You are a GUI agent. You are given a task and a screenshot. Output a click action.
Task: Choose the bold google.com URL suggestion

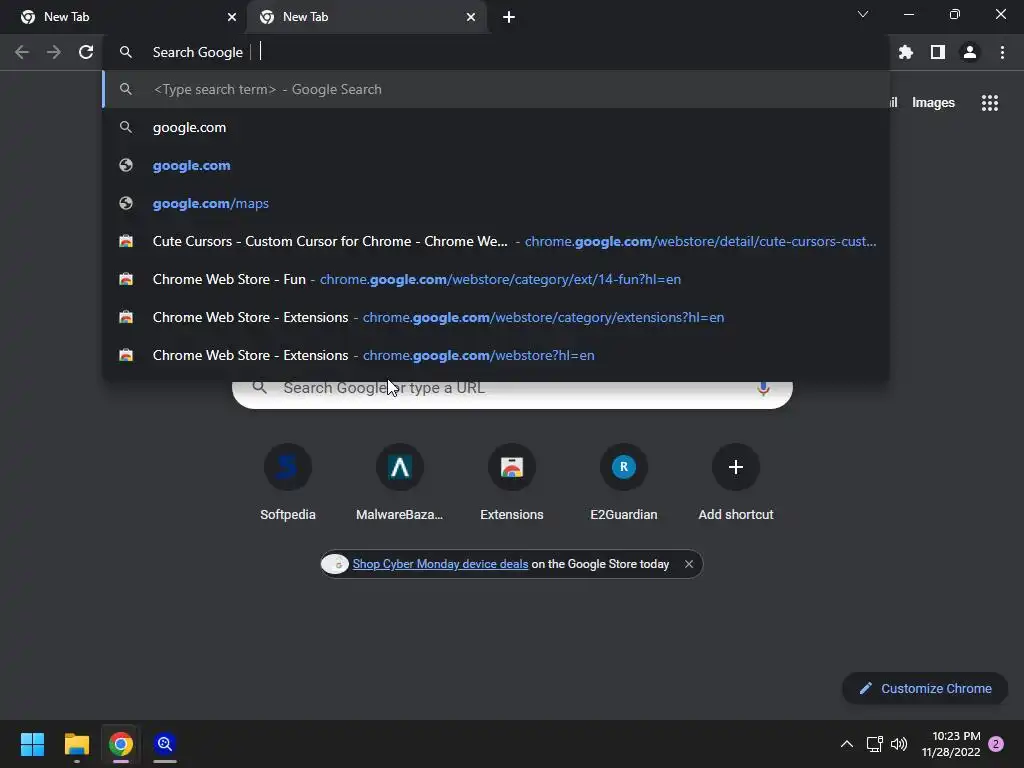pyautogui.click(x=496, y=165)
